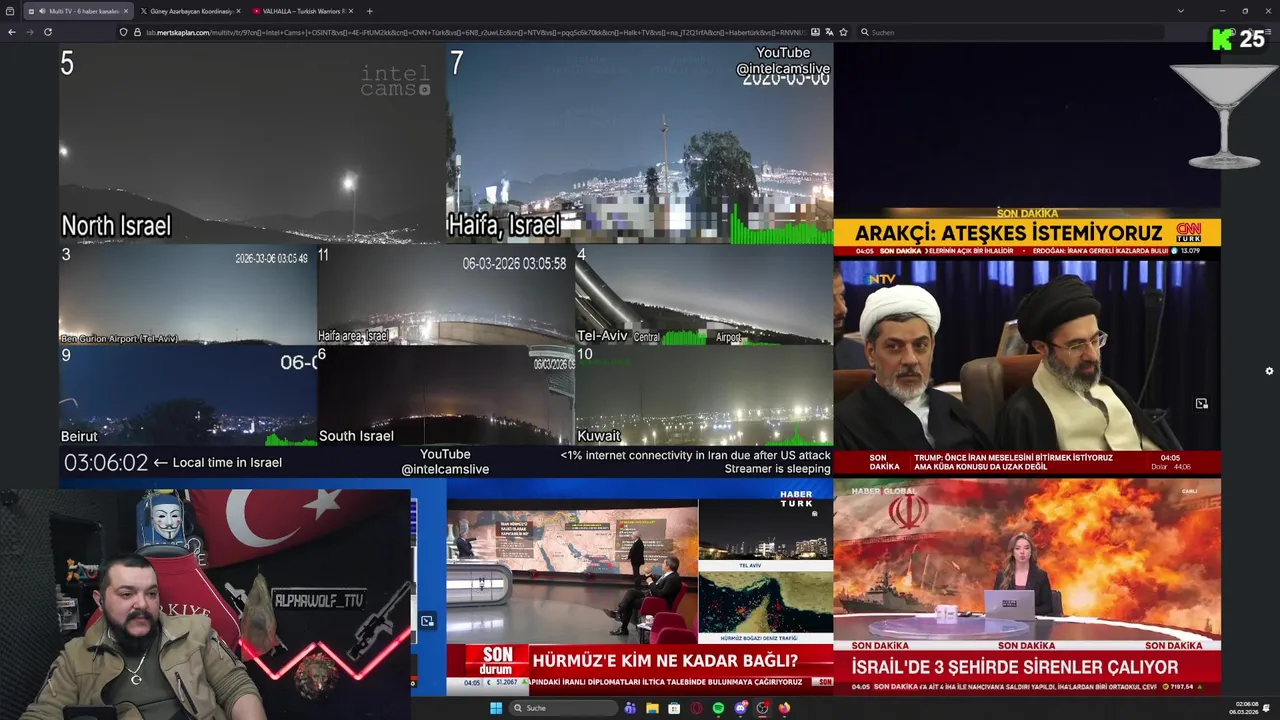
Task: Select the North Israel camera feed
Action: (252, 144)
